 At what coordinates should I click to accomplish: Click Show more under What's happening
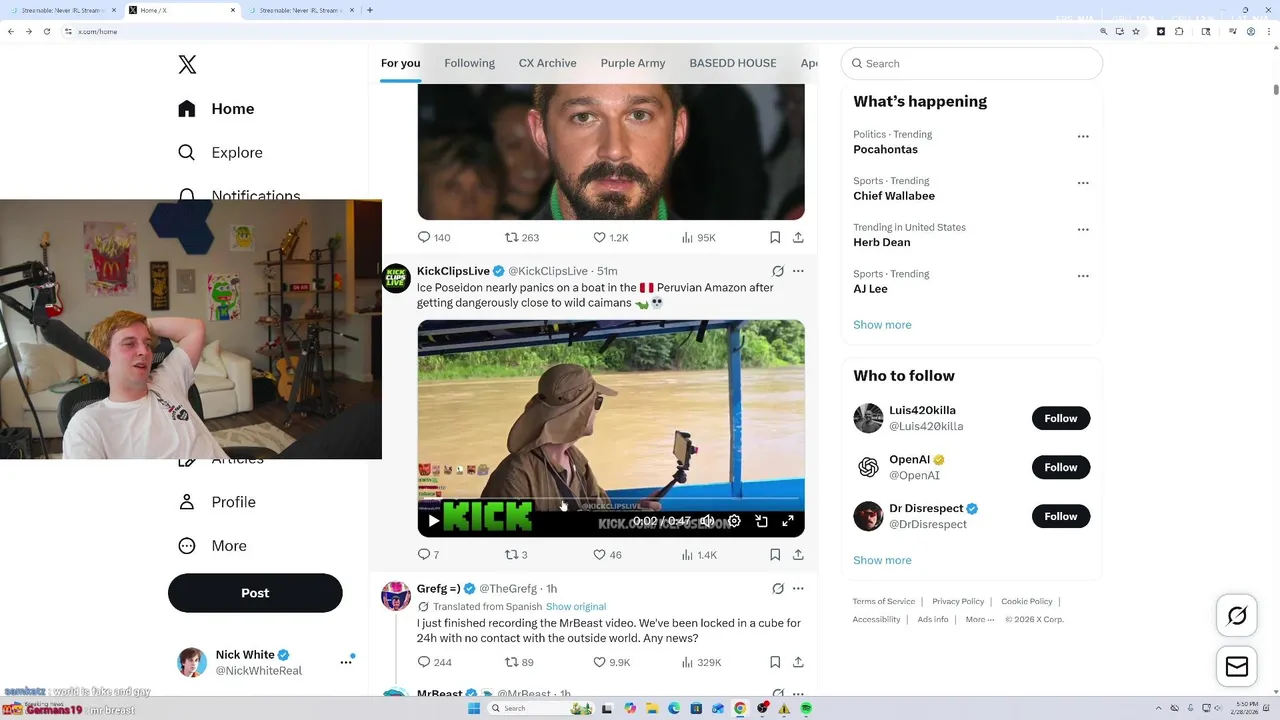882,325
